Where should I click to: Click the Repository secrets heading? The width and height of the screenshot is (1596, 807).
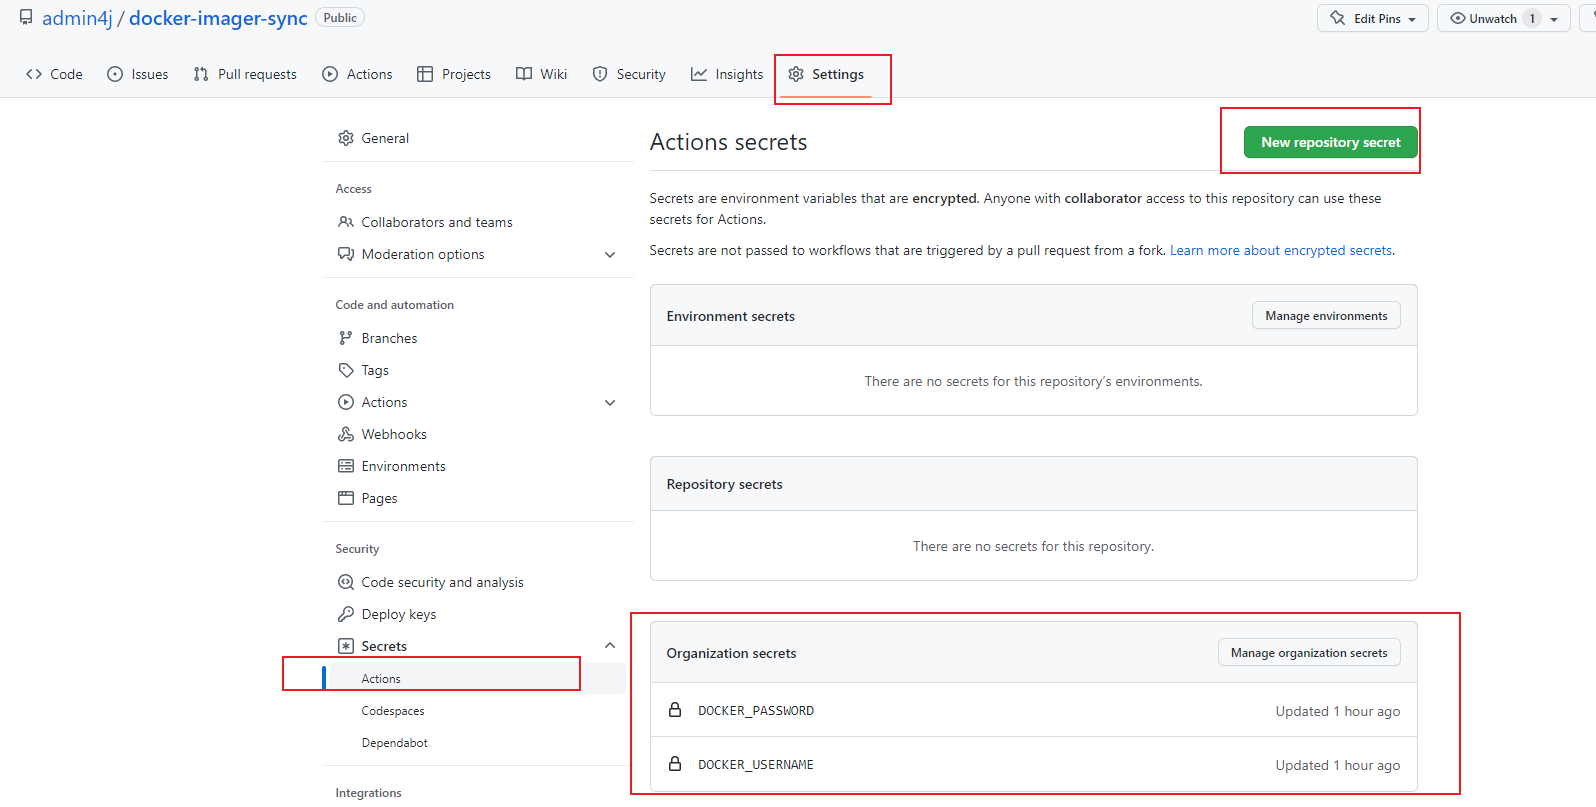[x=725, y=484]
